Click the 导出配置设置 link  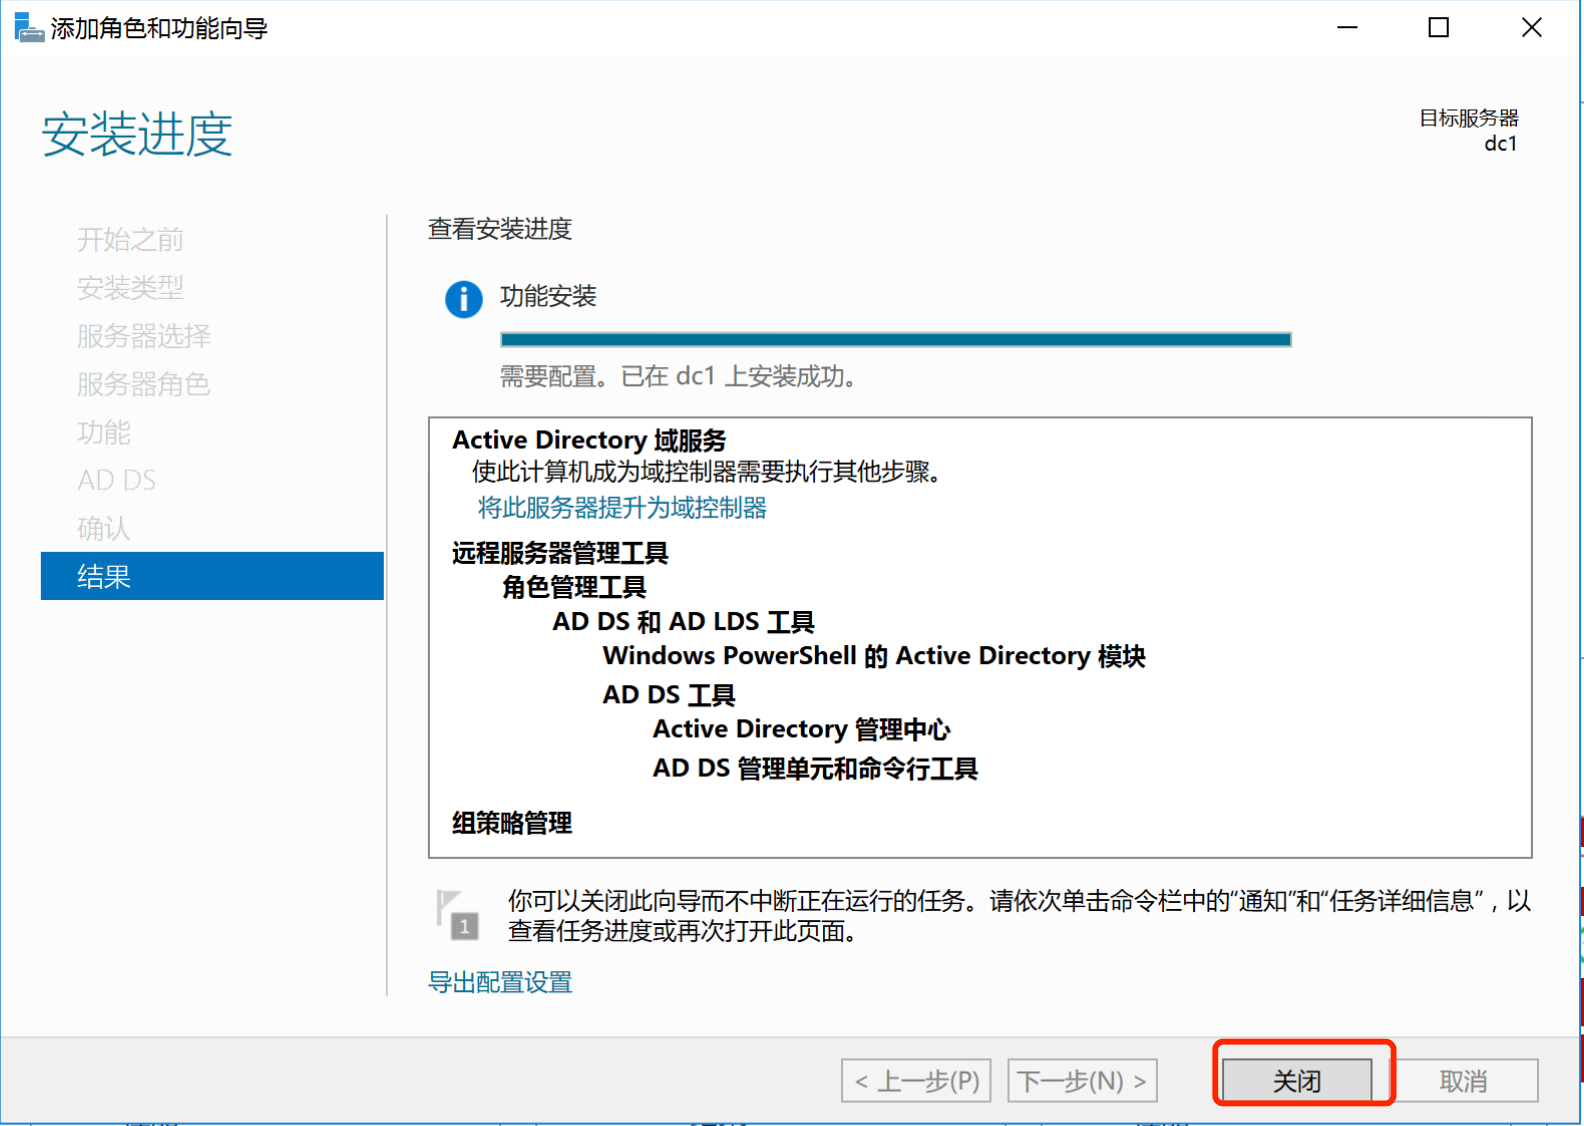point(500,982)
